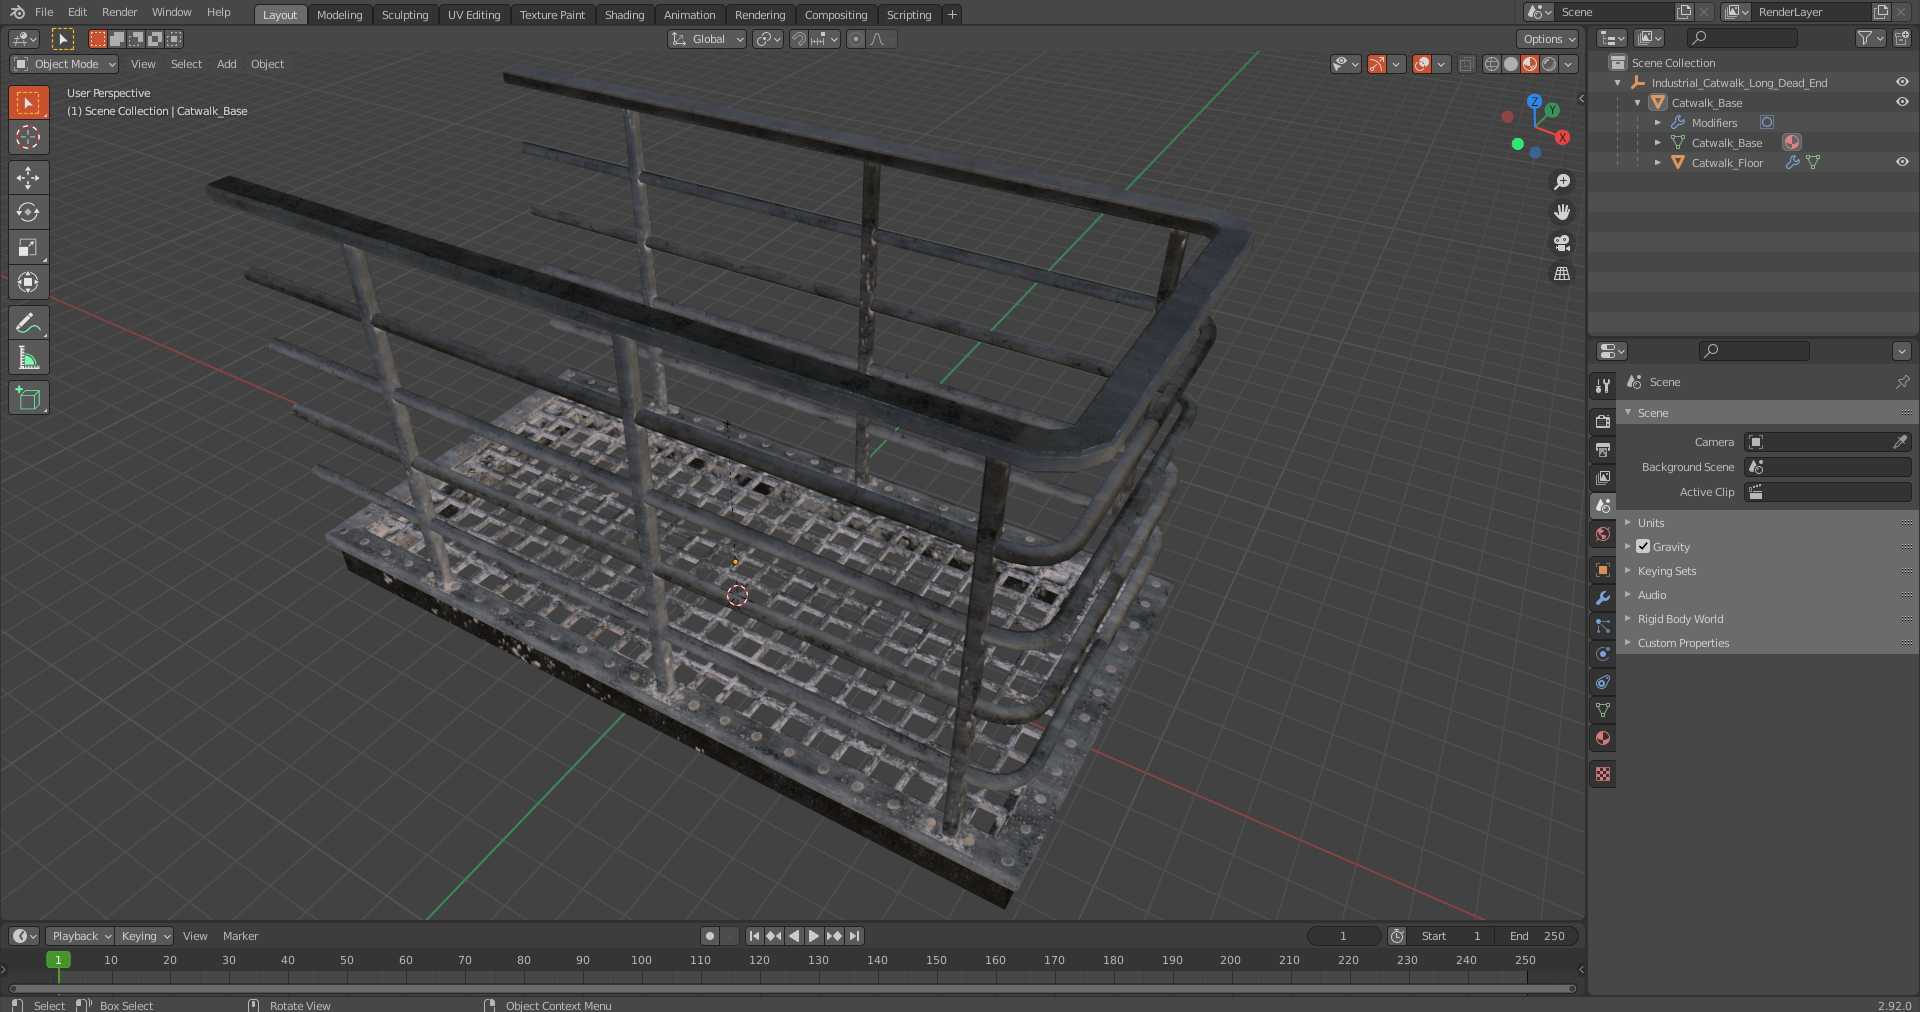
Task: Click Z axis on navigation gizmo
Action: point(1534,101)
